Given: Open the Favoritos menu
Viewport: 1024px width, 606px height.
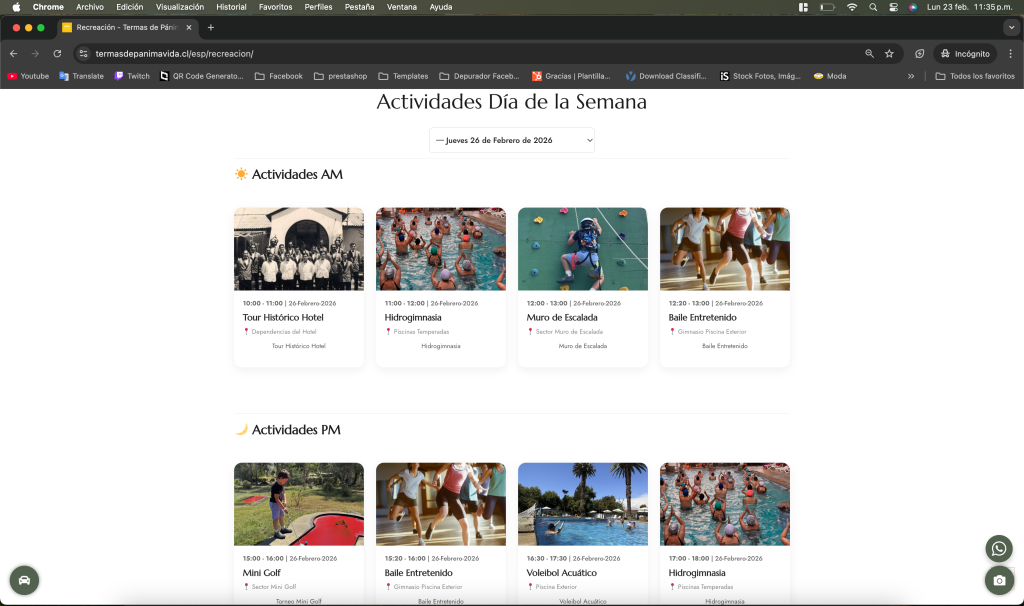Looking at the screenshot, I should 275,7.
